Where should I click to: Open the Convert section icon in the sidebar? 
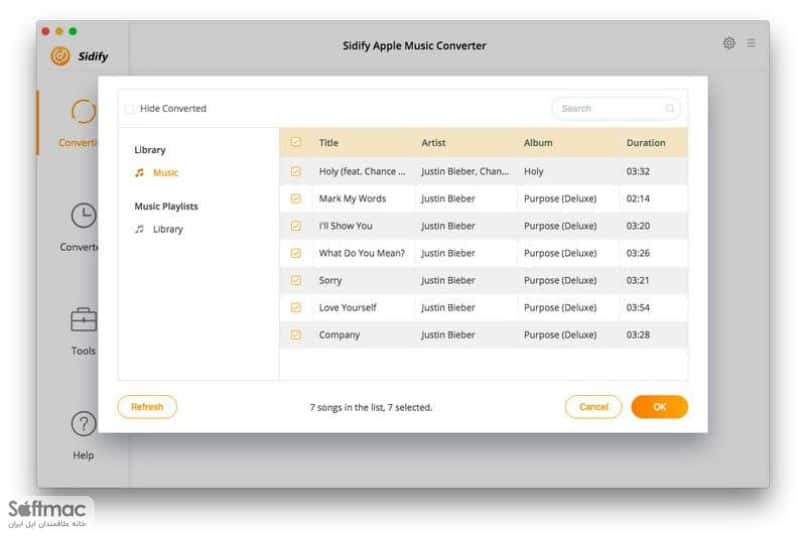tap(84, 111)
